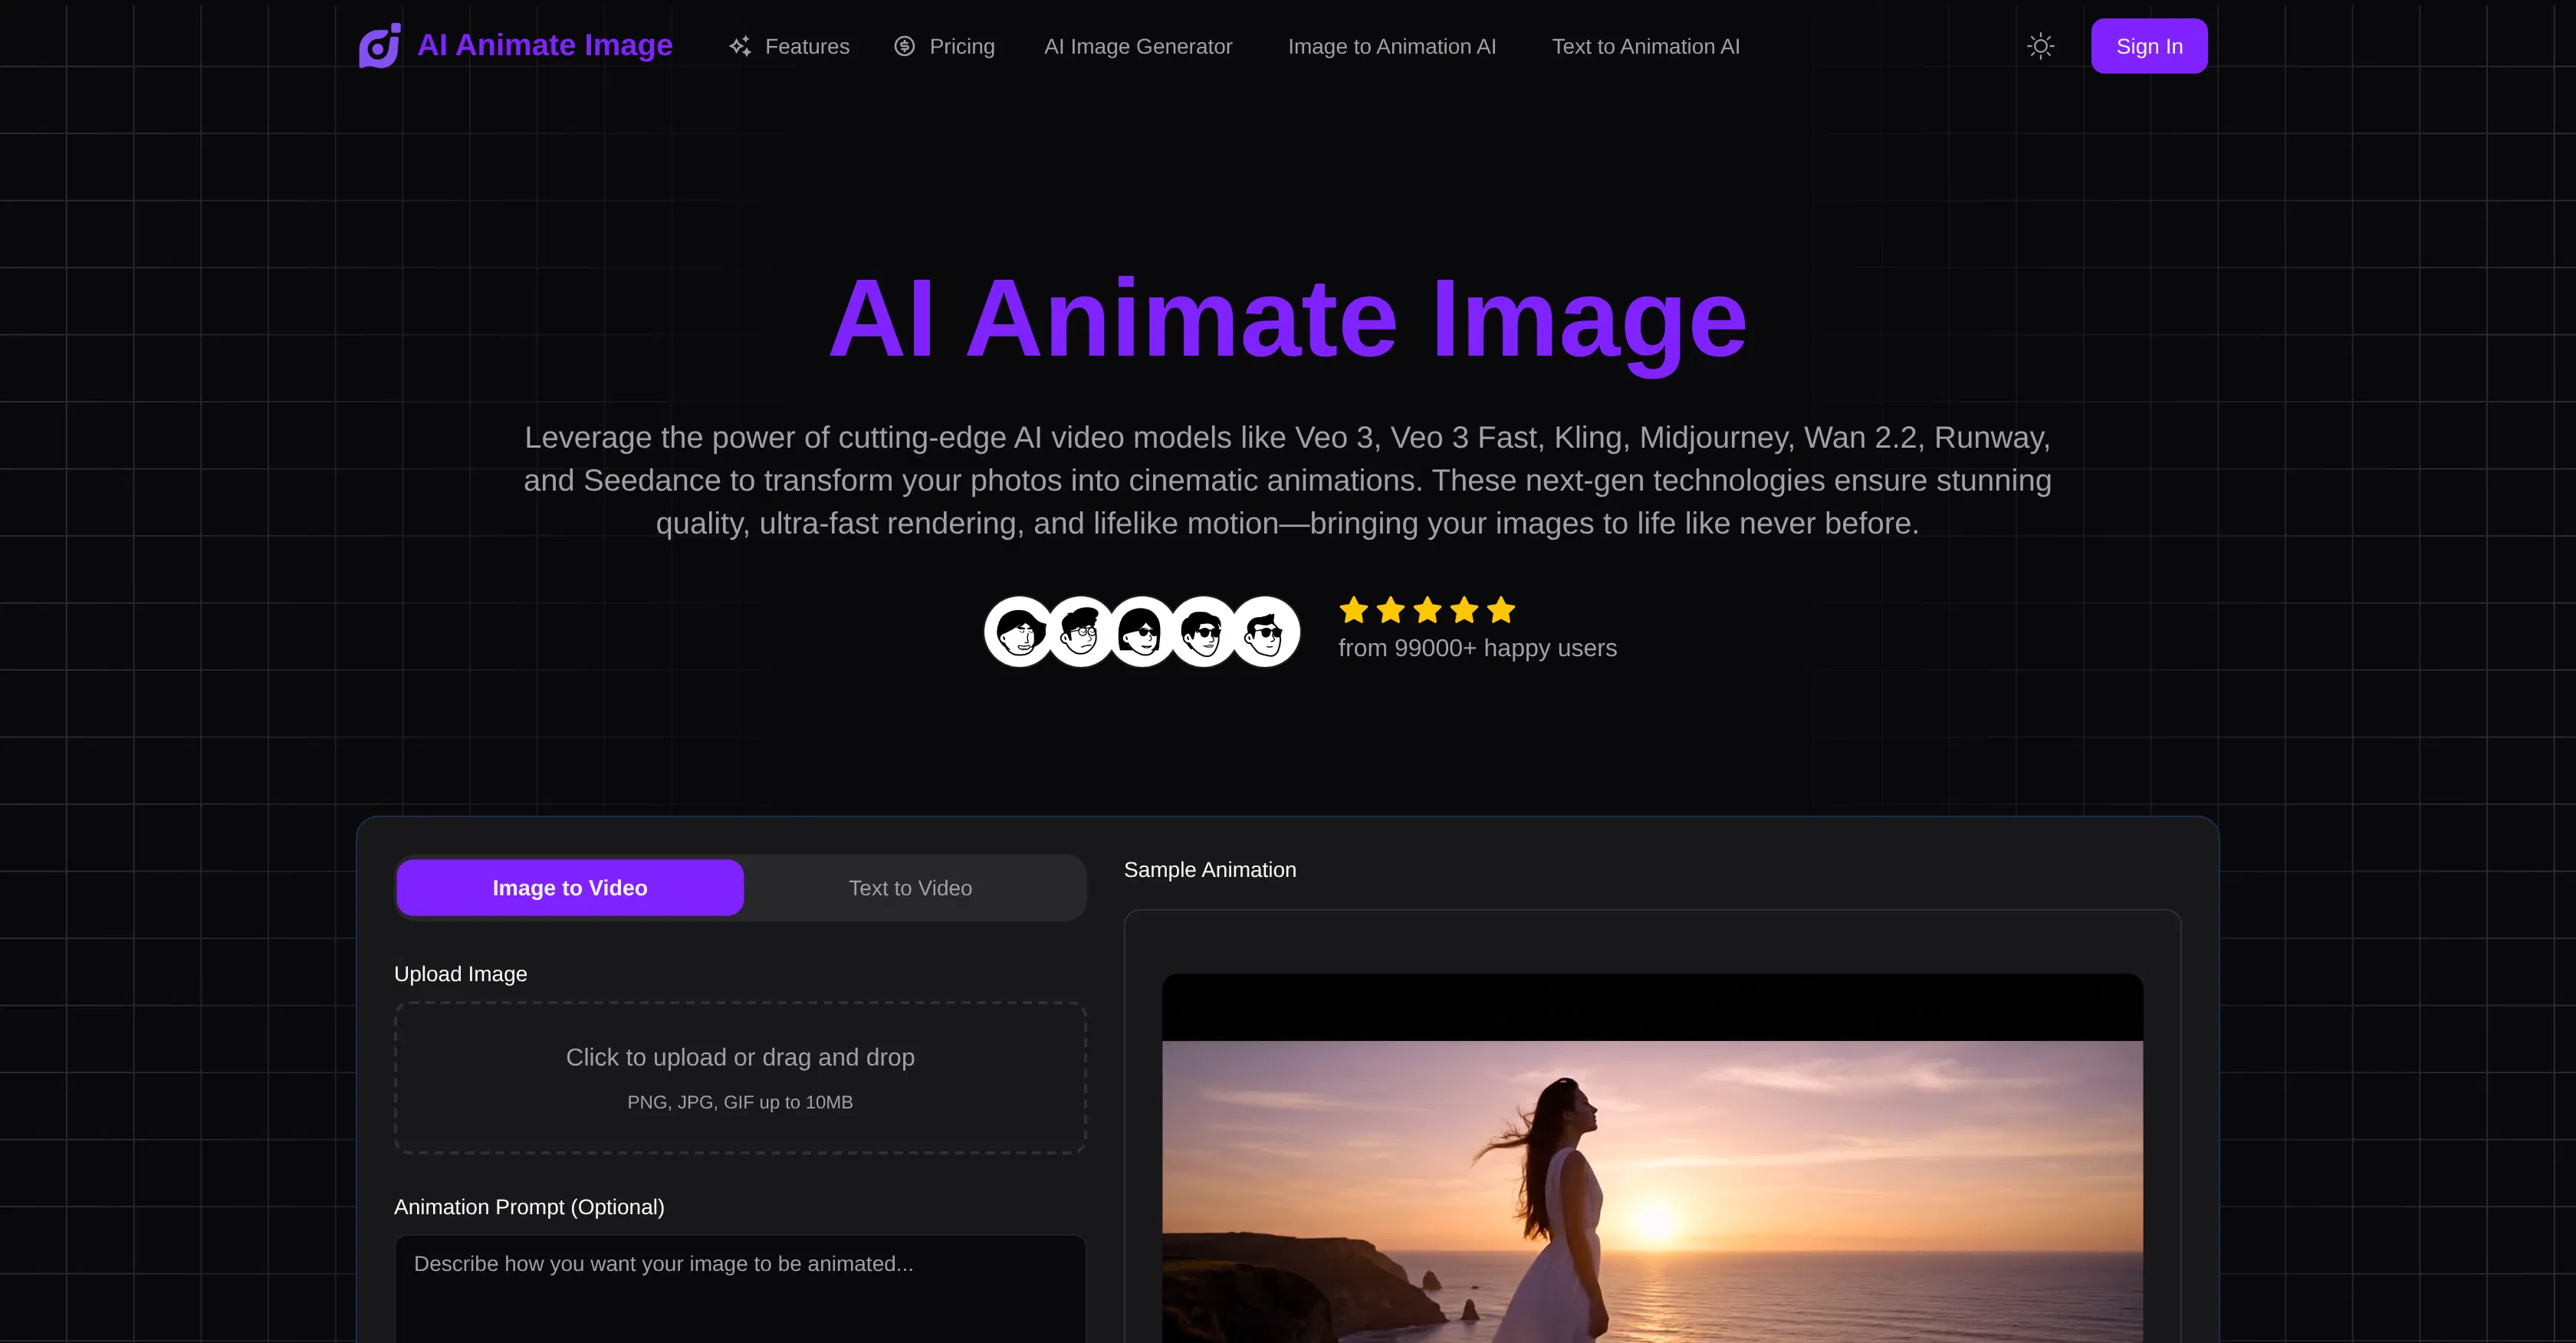2576x1343 pixels.
Task: Enable Text to Video mode
Action: [910, 887]
